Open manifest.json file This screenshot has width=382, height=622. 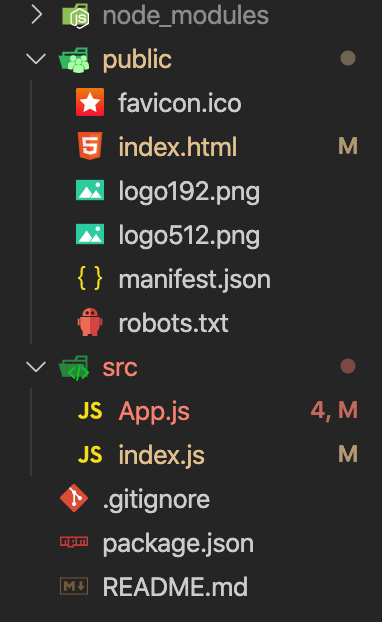[195, 280]
